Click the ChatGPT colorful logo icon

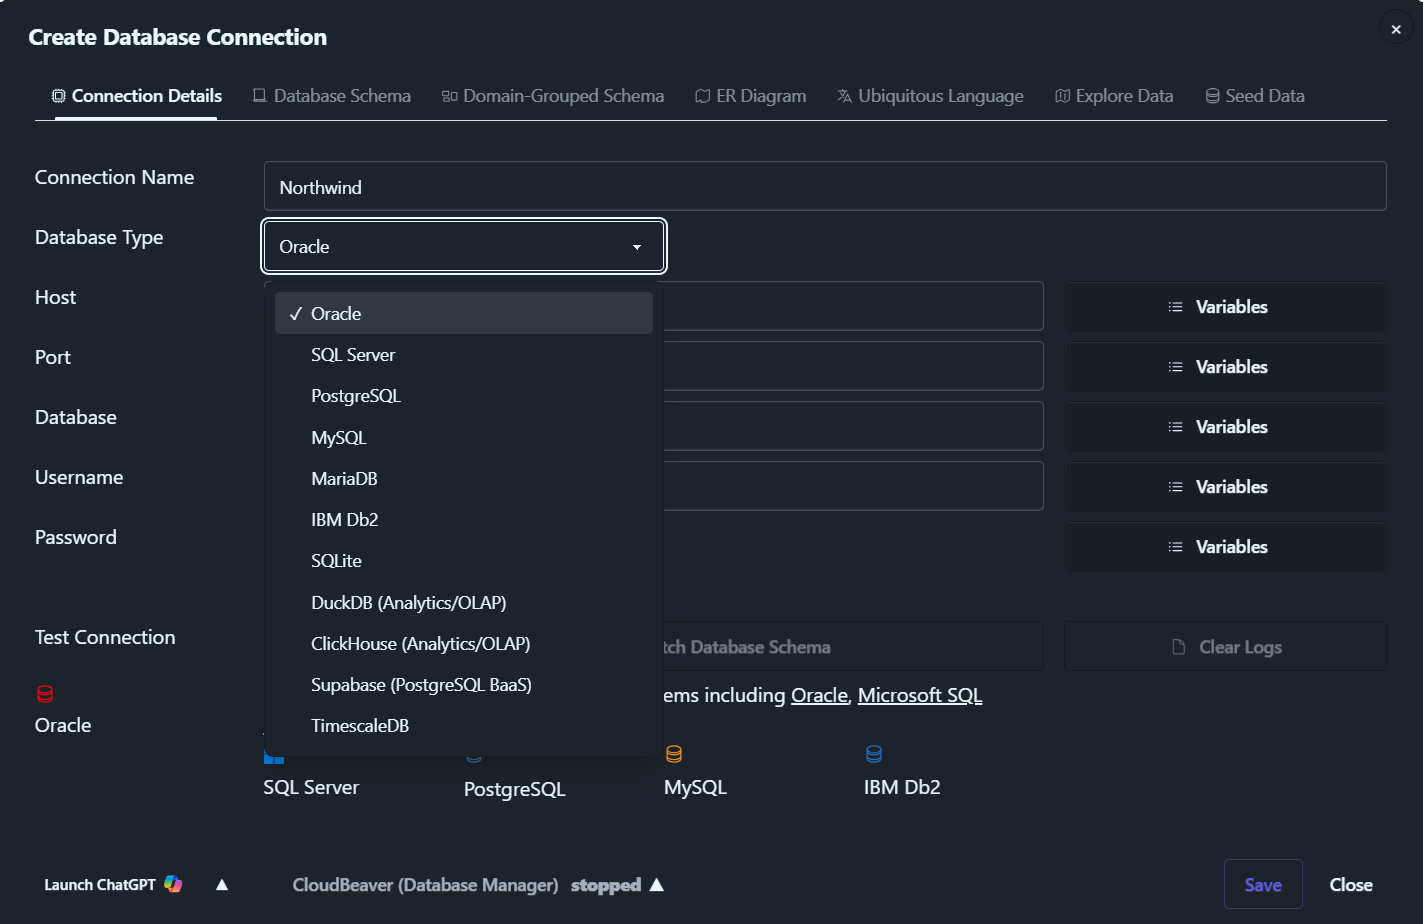pyautogui.click(x=173, y=884)
